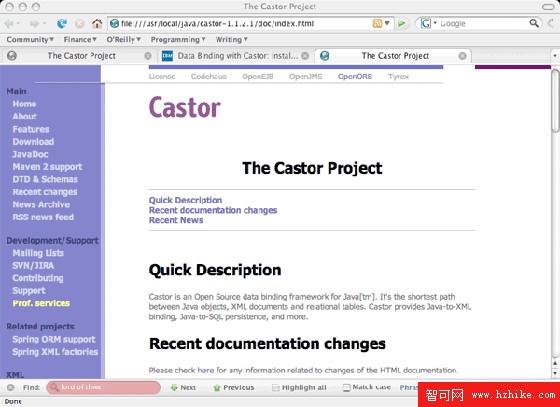Open Maven 2 support sidebar link
Screen dimensions: 560x407
point(48,167)
